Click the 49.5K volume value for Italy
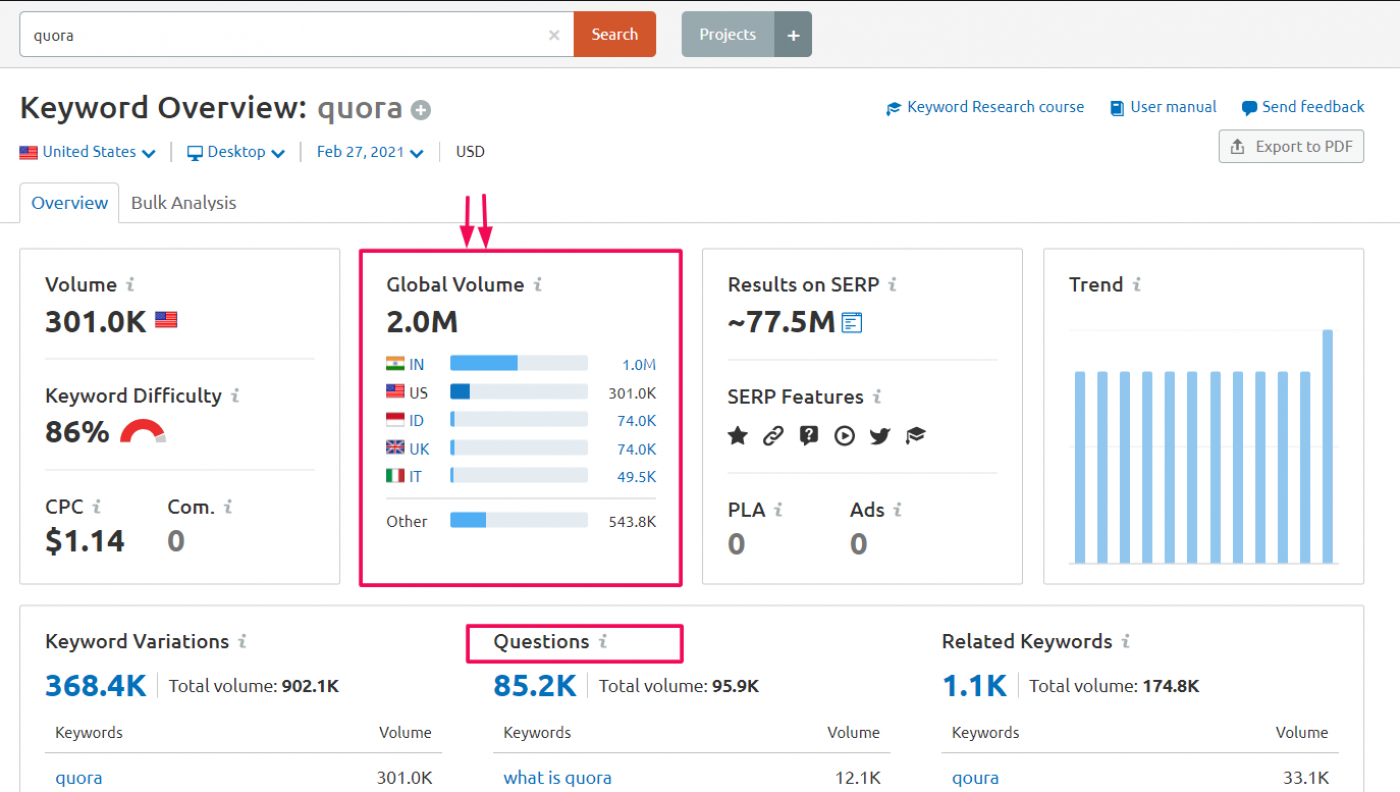This screenshot has width=1400, height=792. click(636, 477)
